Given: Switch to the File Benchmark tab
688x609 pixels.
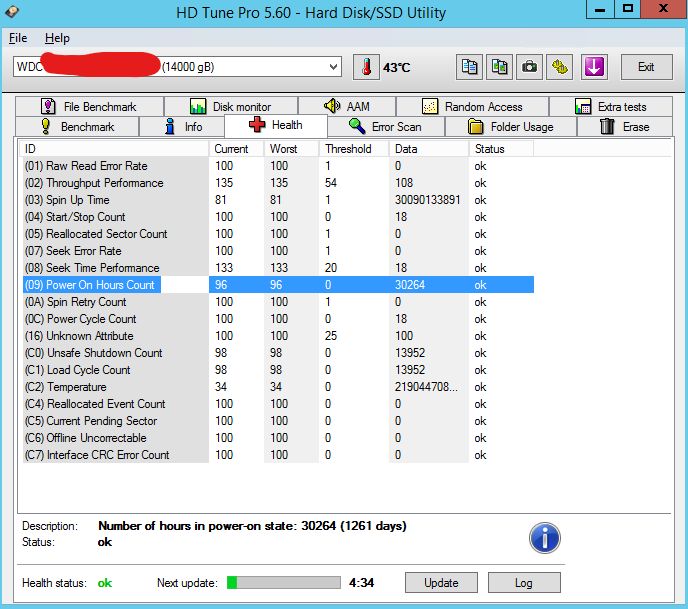Looking at the screenshot, I should (x=90, y=107).
